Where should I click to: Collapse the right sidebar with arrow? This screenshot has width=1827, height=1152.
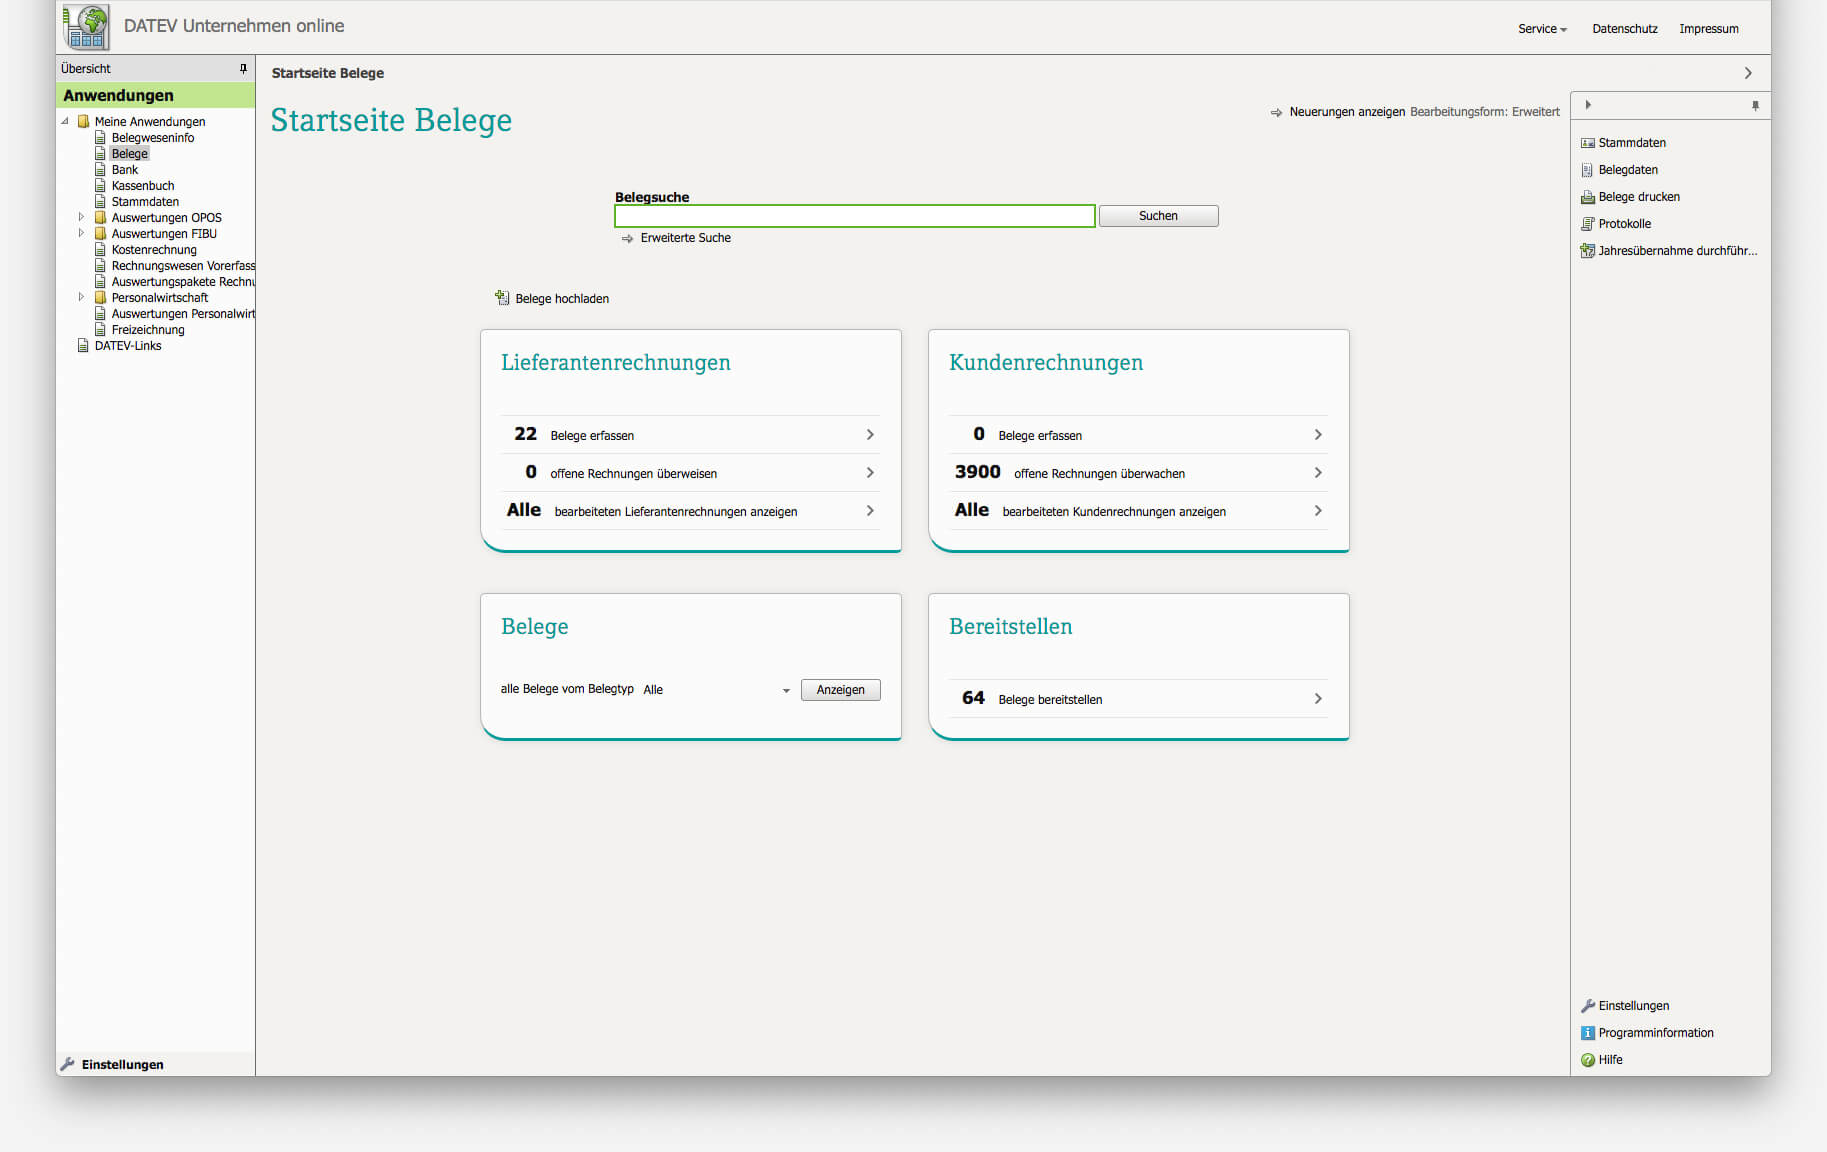(1588, 105)
